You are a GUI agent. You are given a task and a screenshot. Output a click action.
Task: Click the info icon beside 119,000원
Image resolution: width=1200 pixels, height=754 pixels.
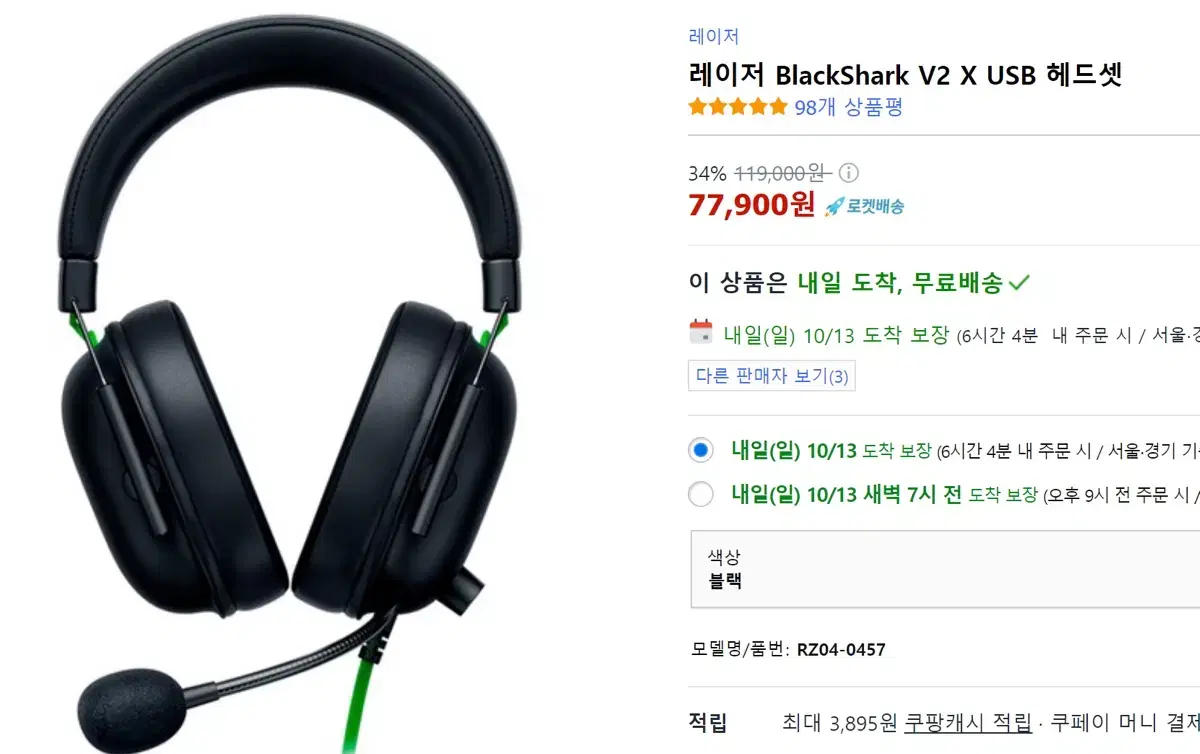848,172
